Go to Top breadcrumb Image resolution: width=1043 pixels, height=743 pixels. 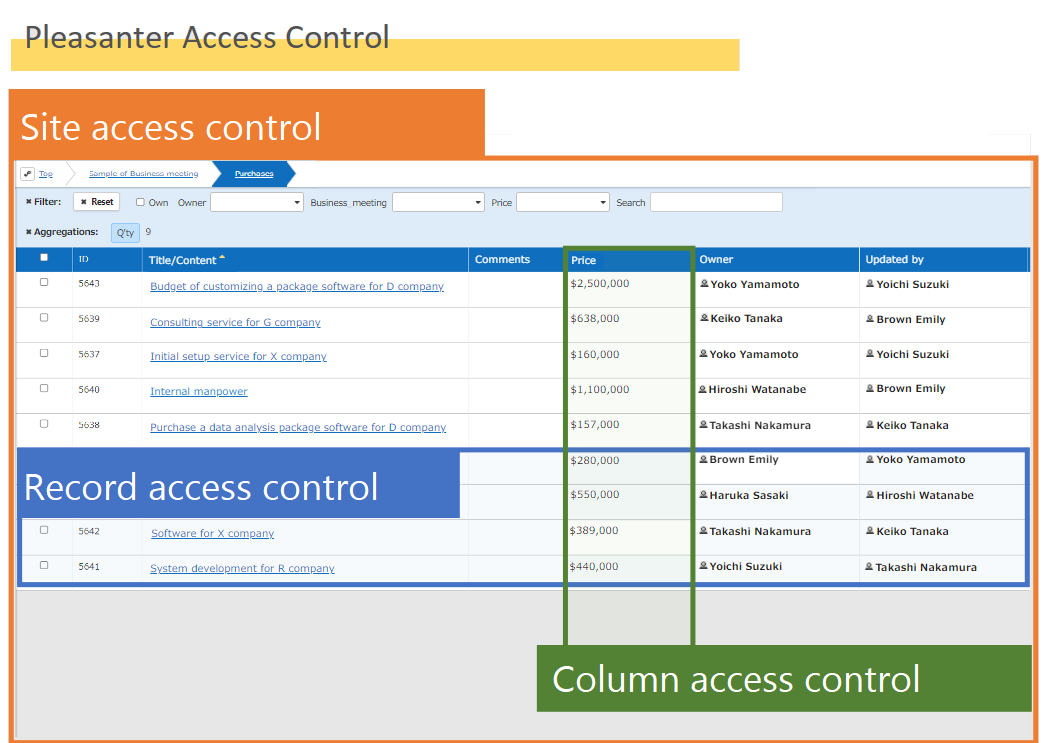pyautogui.click(x=45, y=174)
